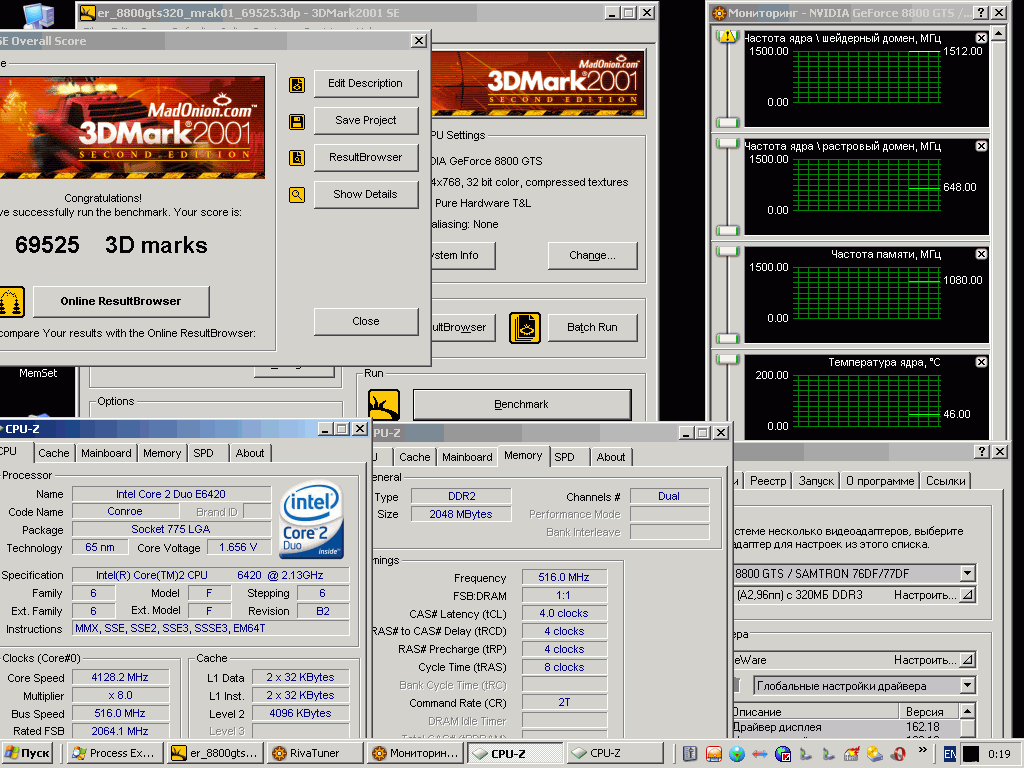Click the Batch Run button
The image size is (1024, 768).
(592, 327)
